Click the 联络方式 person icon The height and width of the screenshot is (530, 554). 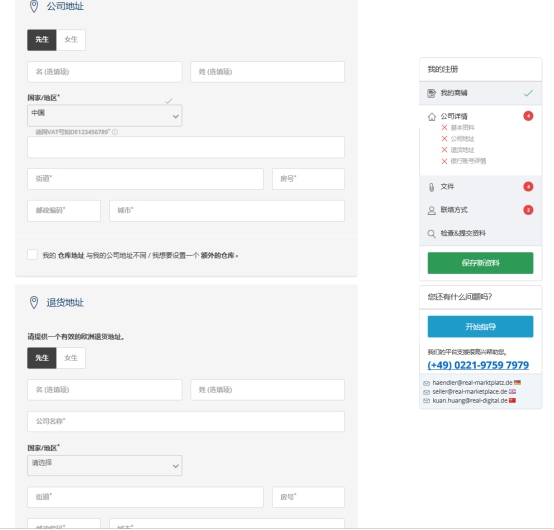tap(431, 211)
